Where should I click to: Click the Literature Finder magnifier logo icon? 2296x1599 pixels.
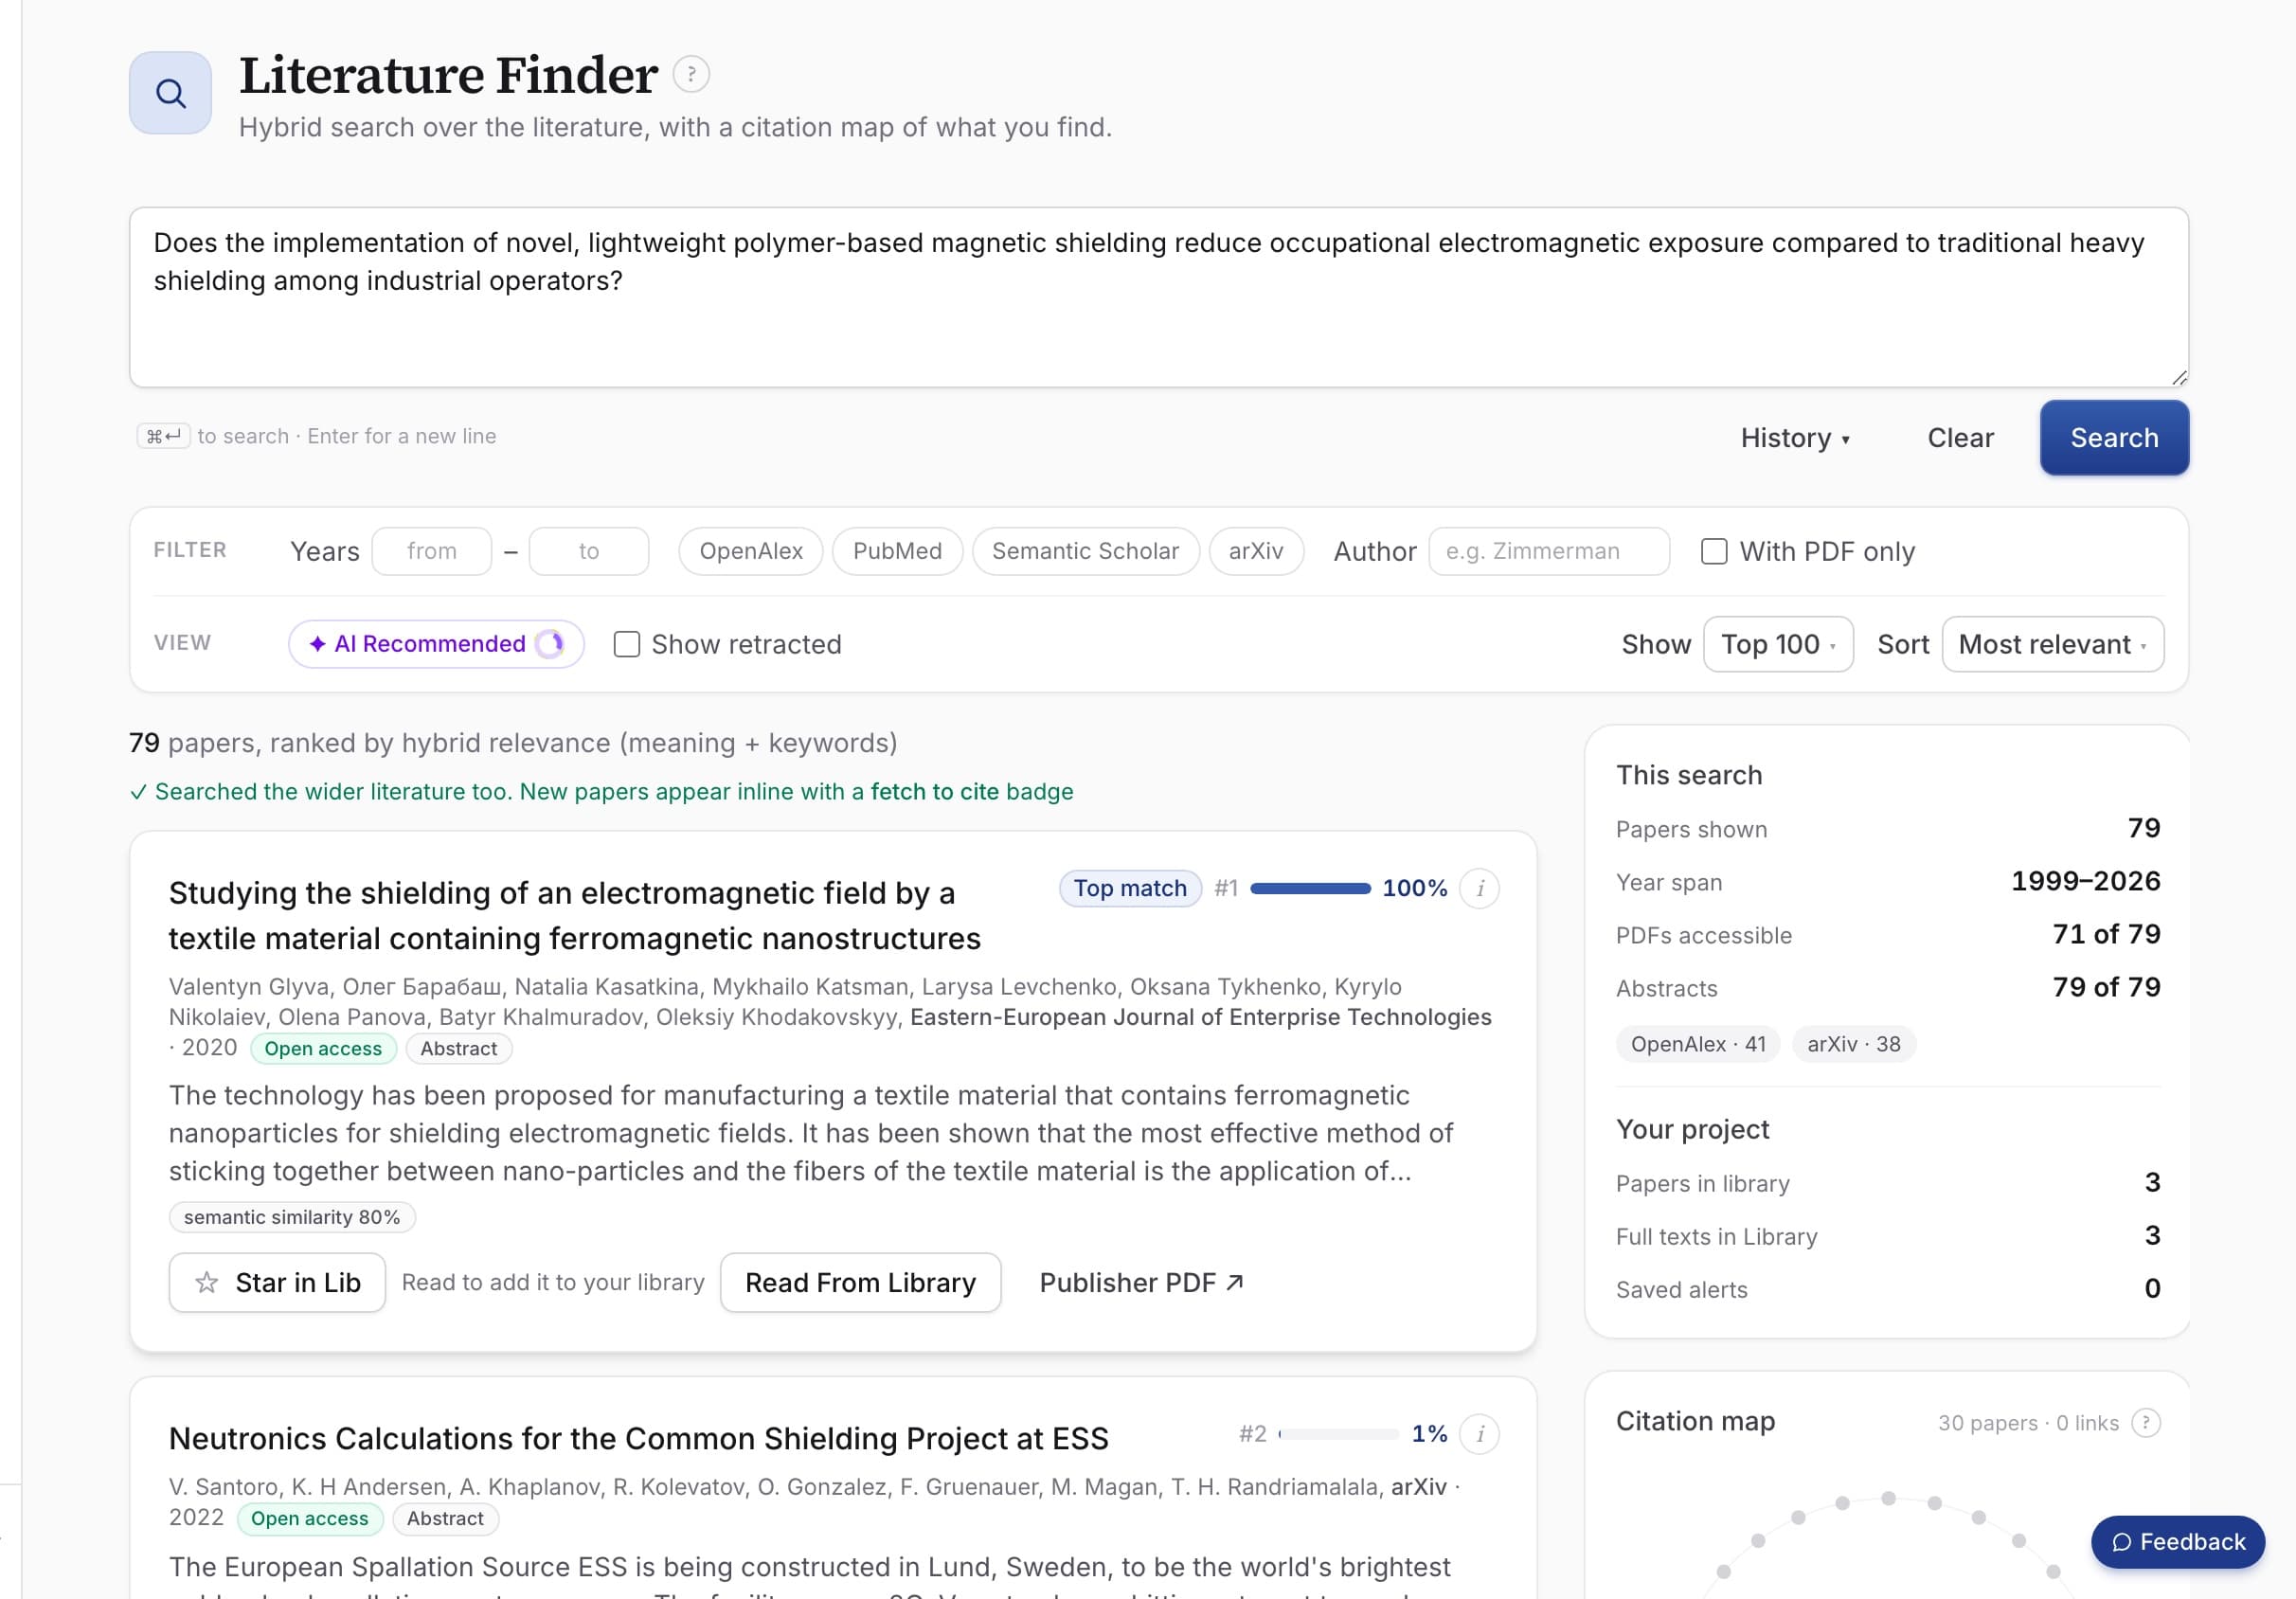click(x=170, y=93)
